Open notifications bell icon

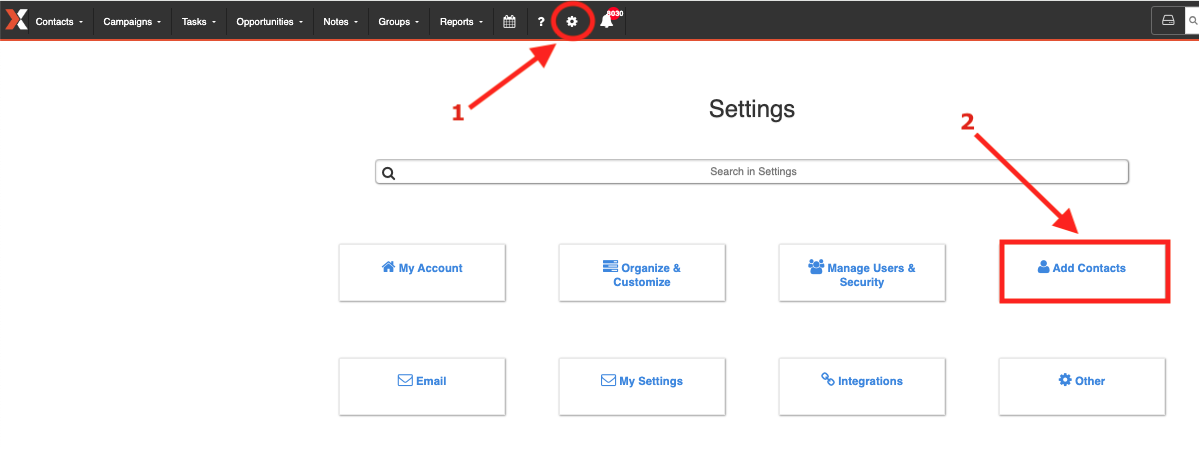[606, 21]
